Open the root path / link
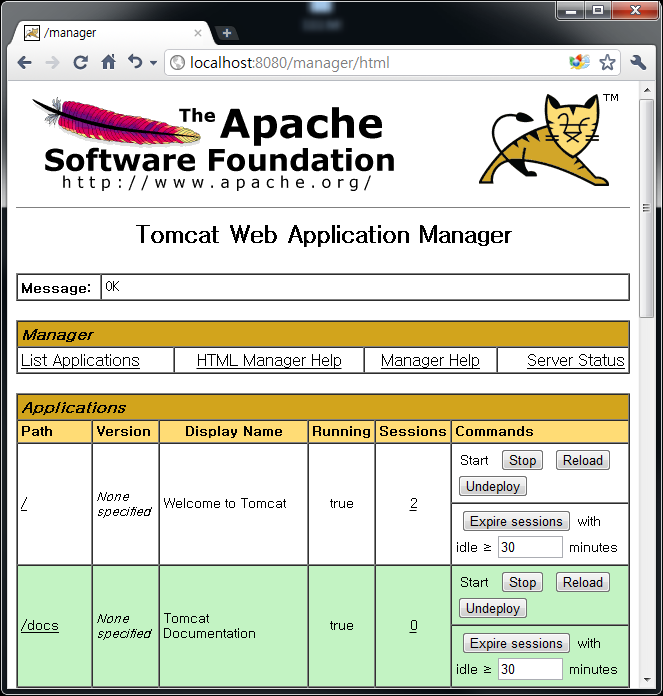This screenshot has height=696, width=663. (24, 503)
